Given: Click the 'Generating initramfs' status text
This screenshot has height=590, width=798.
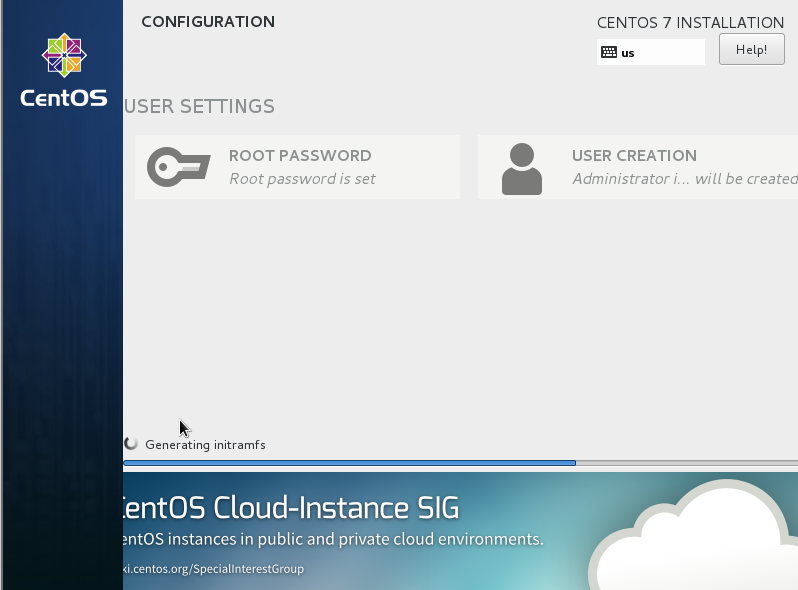Looking at the screenshot, I should click(x=205, y=445).
